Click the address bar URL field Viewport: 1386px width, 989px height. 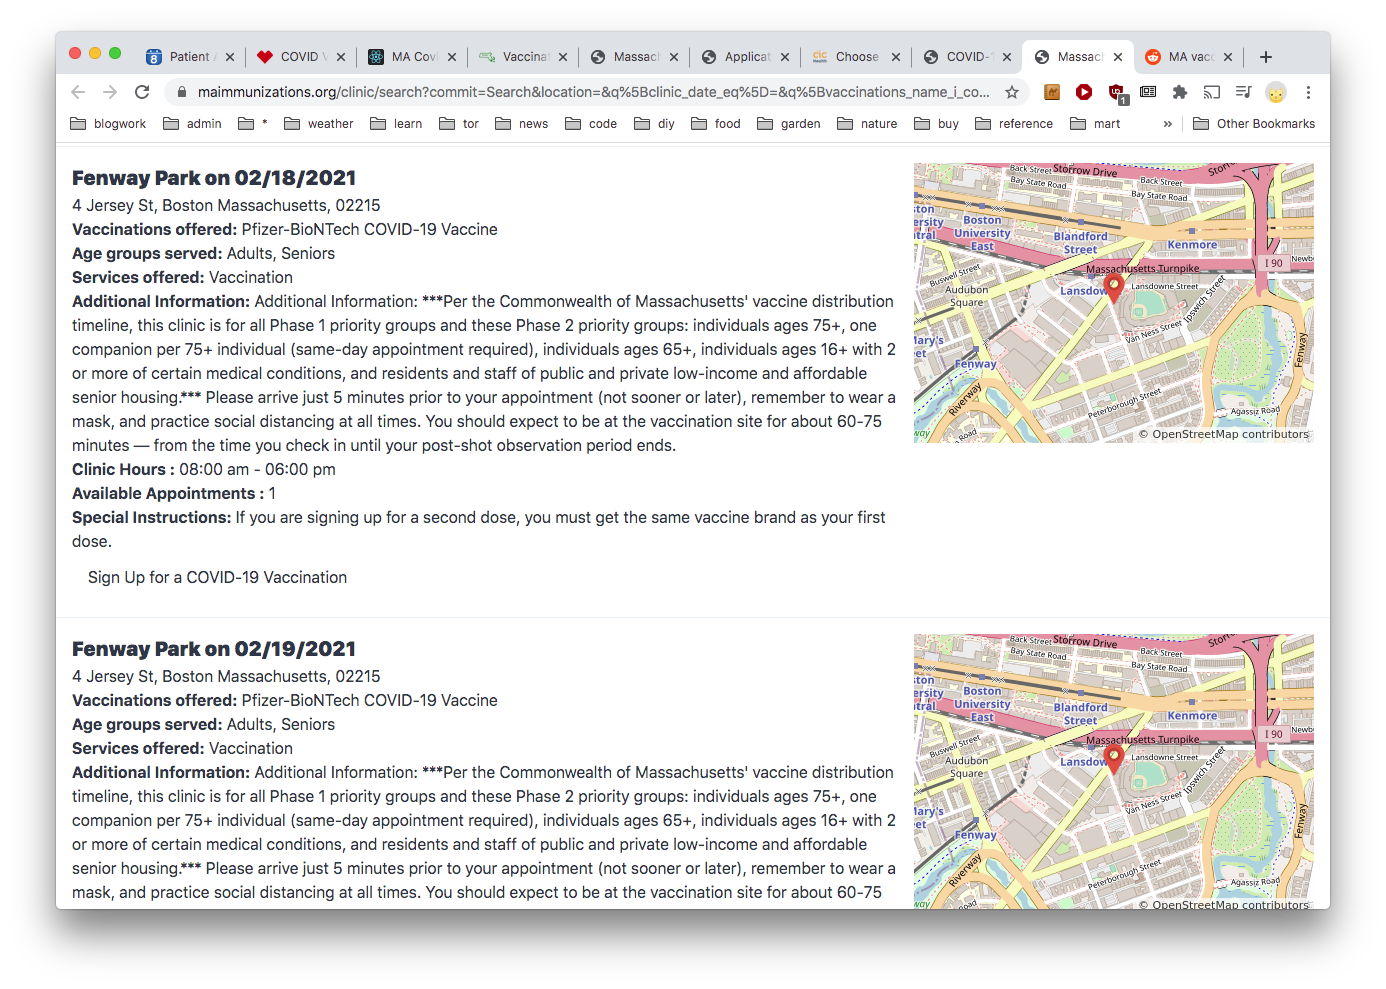(590, 92)
